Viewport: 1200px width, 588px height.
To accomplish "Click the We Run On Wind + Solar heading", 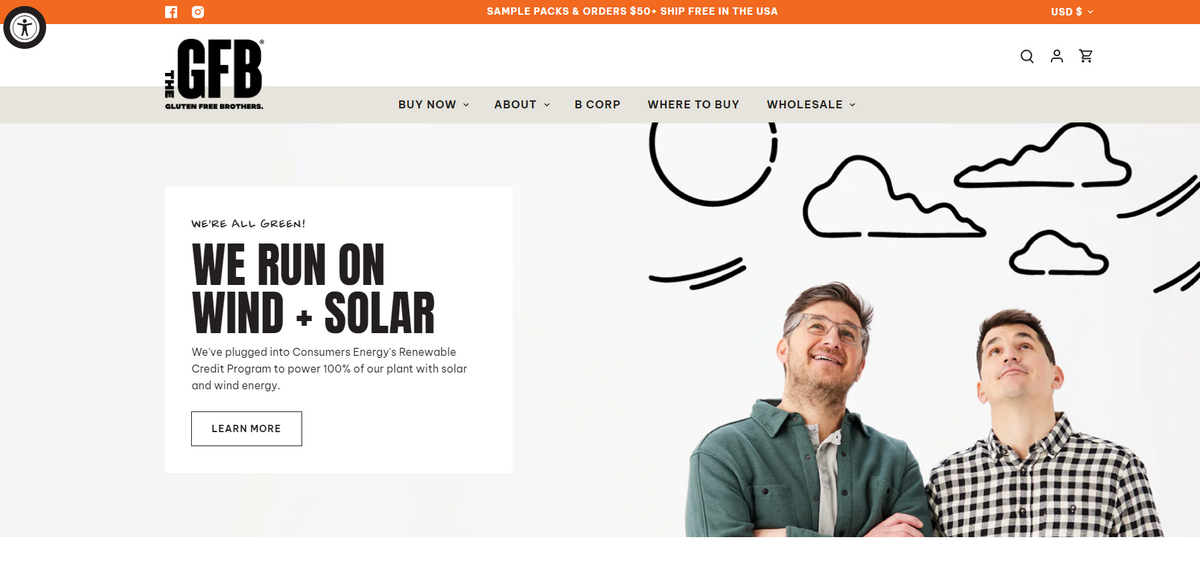I will point(313,288).
